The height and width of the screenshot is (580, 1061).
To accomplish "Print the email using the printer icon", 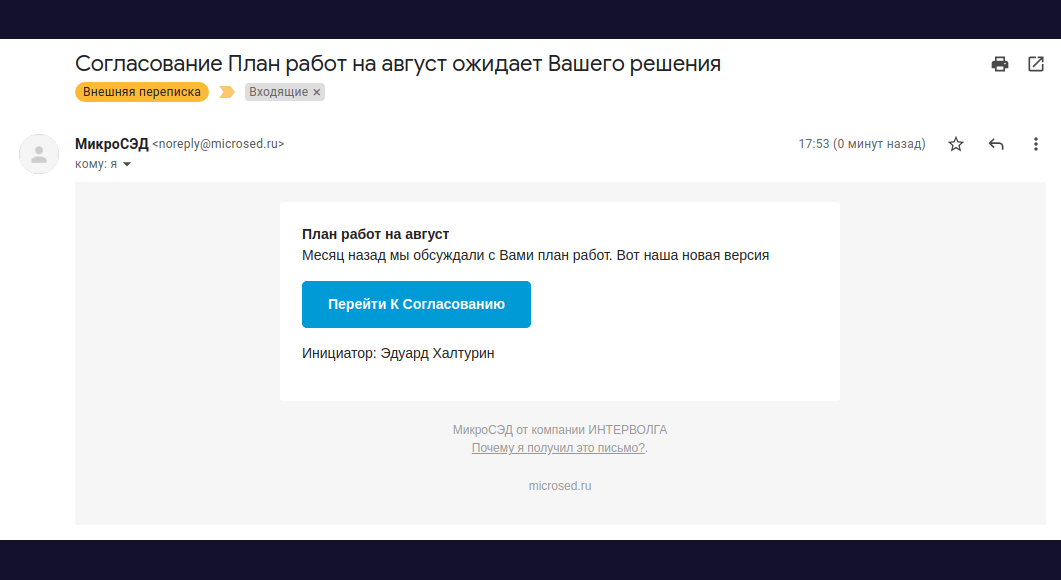I will tap(999, 63).
